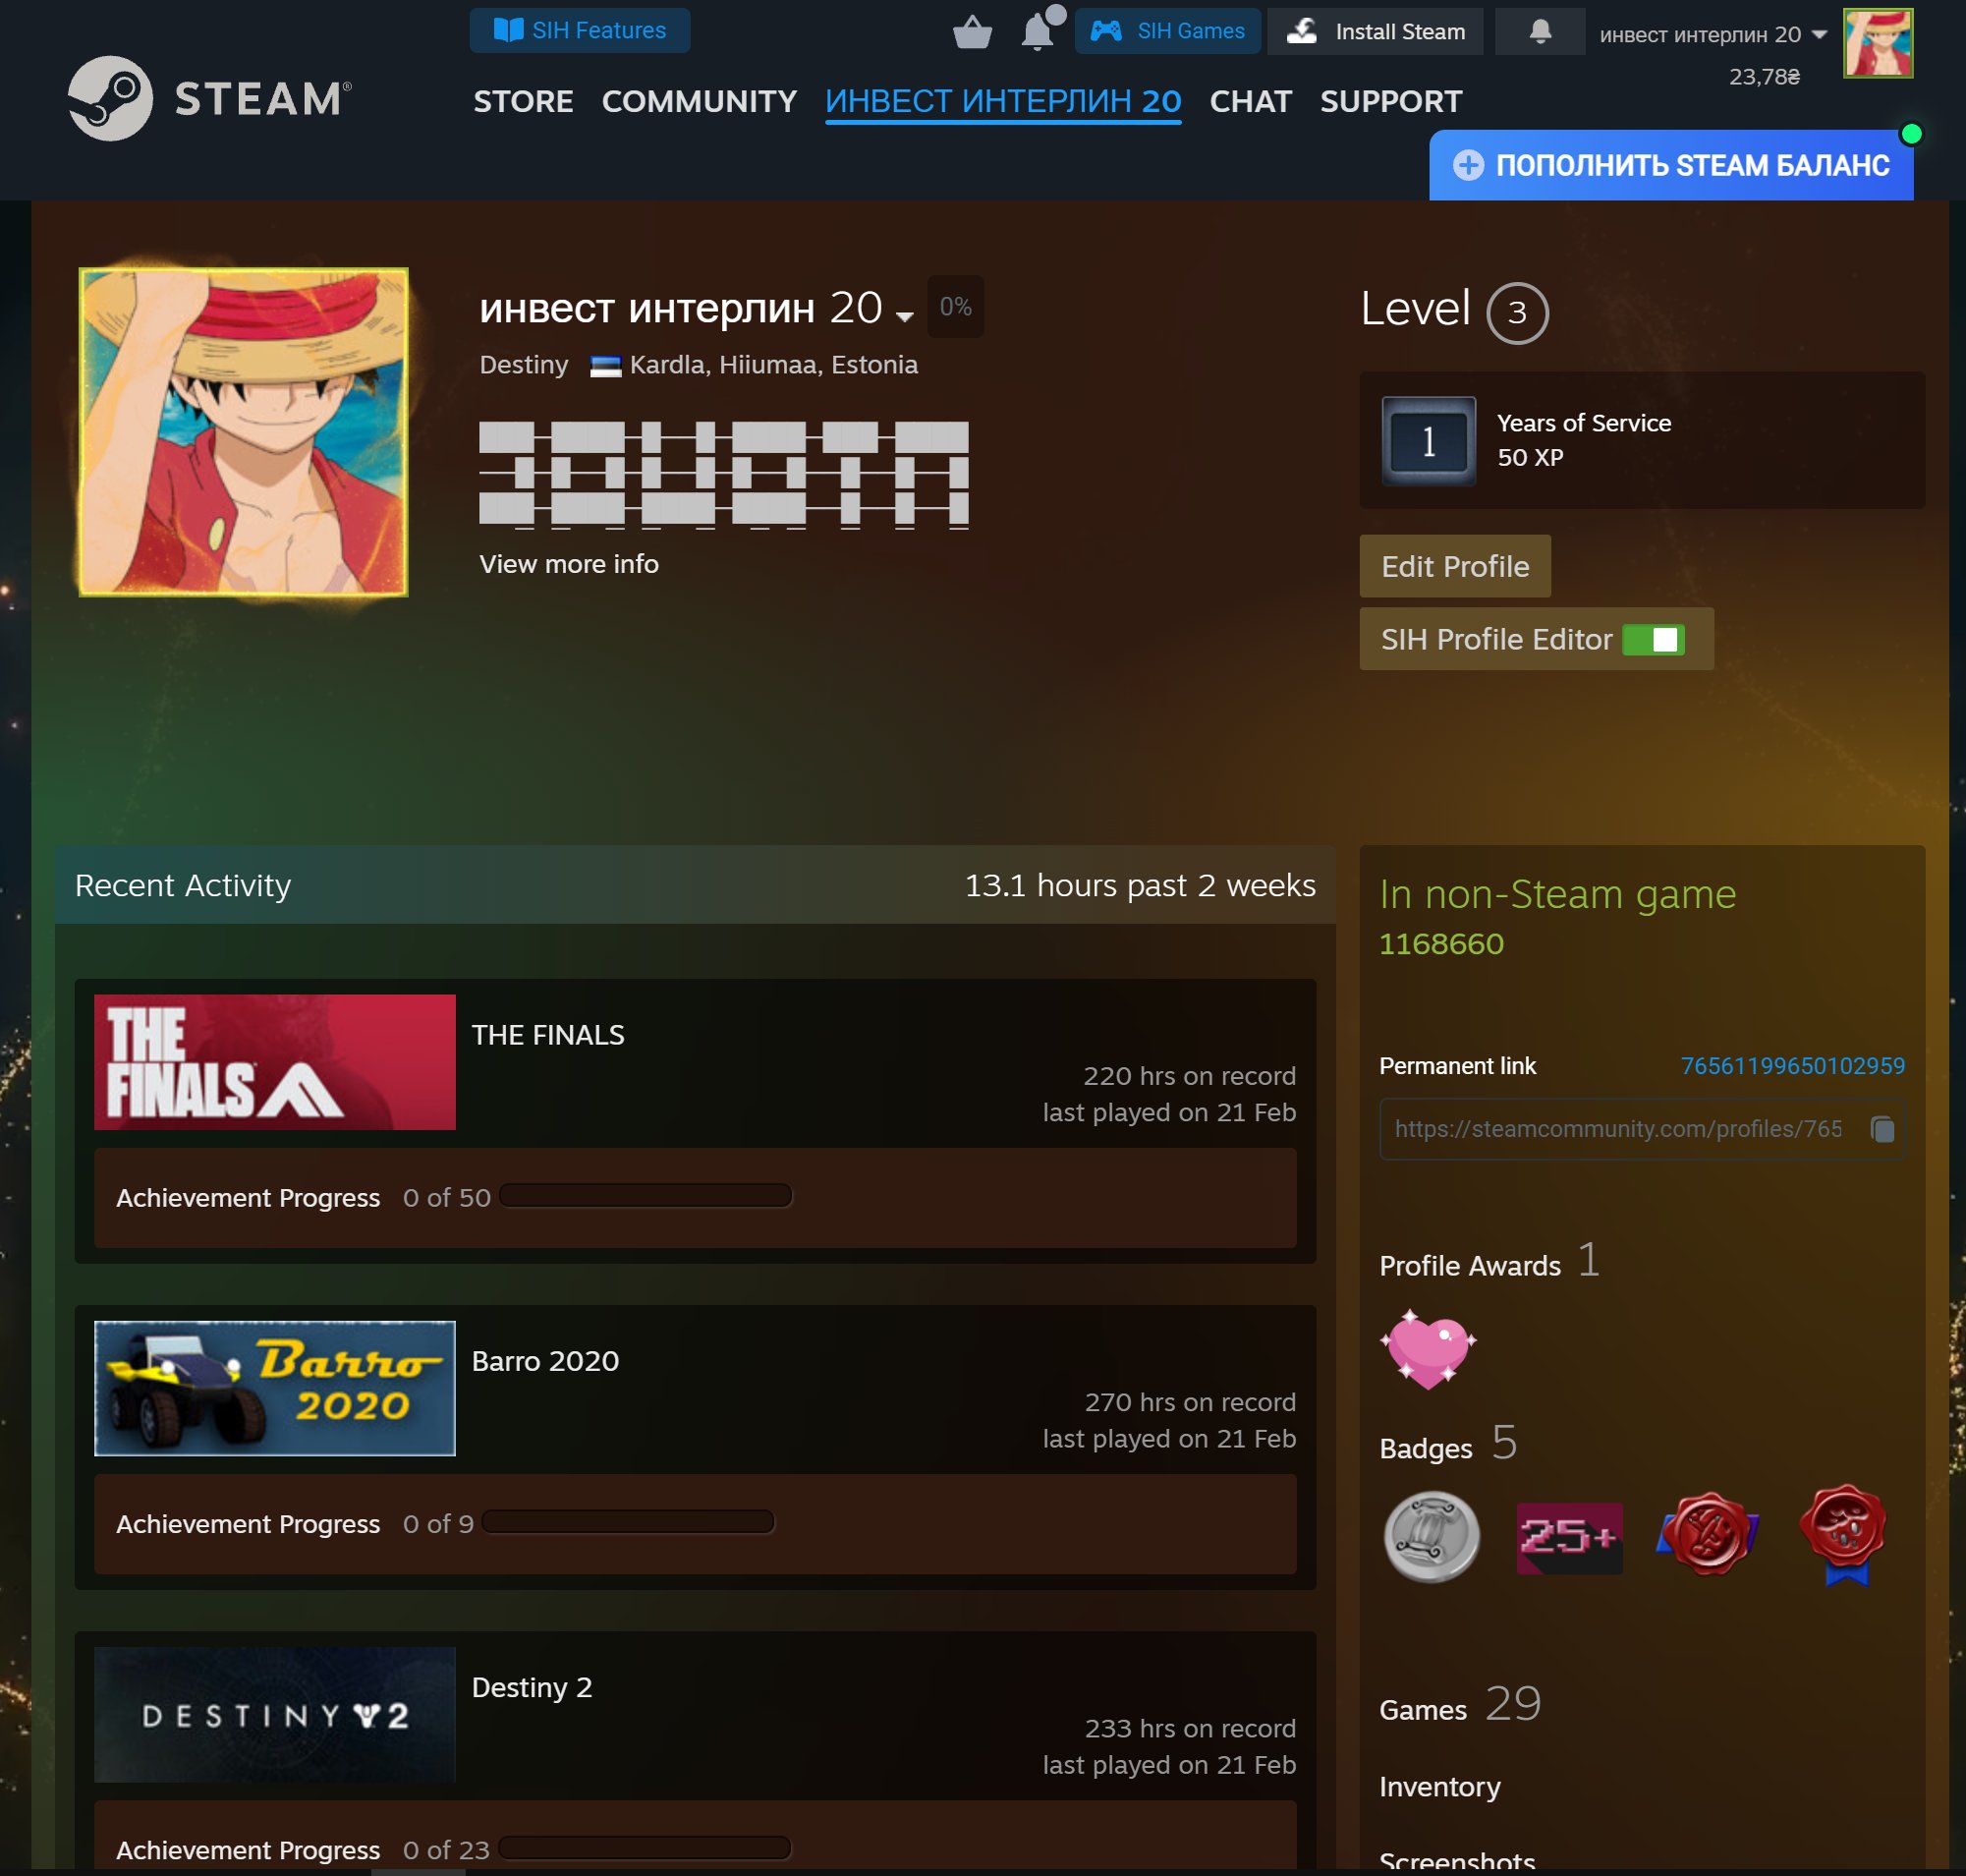1966x1876 pixels.
Task: Open the Games 29 link
Action: (x=1460, y=1705)
